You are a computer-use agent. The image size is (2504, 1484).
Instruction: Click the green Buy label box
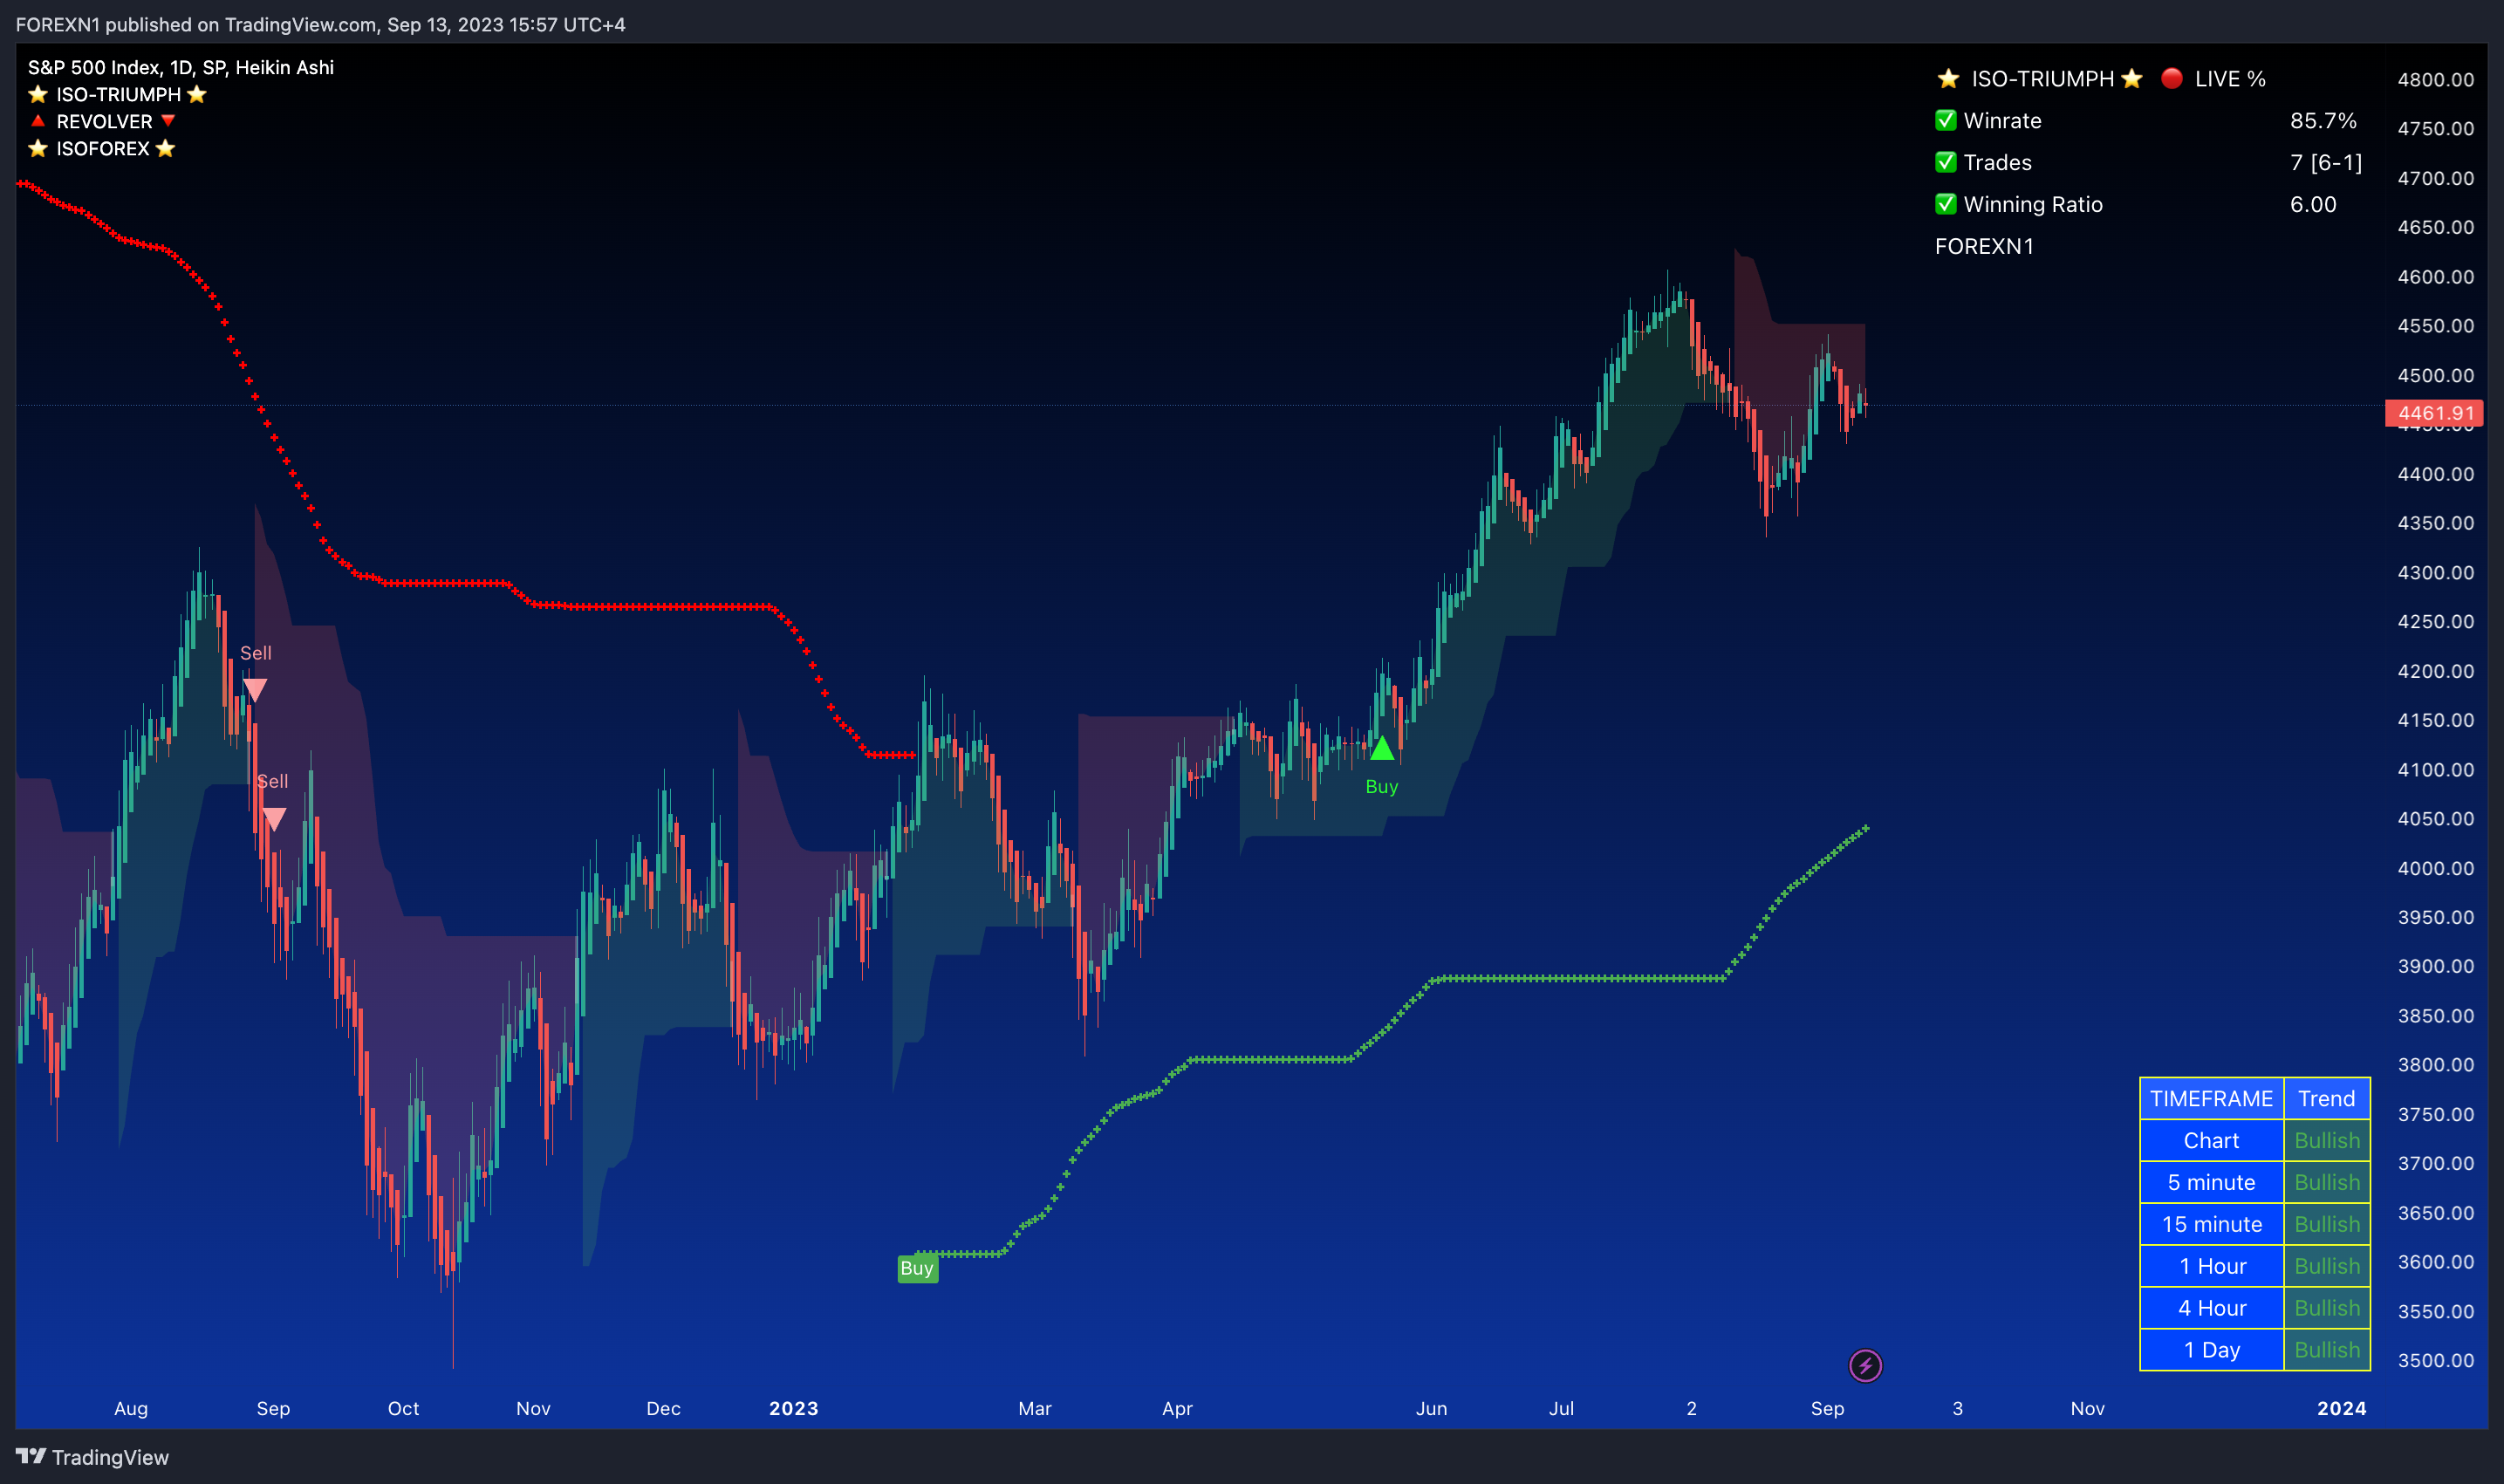pyautogui.click(x=917, y=1268)
